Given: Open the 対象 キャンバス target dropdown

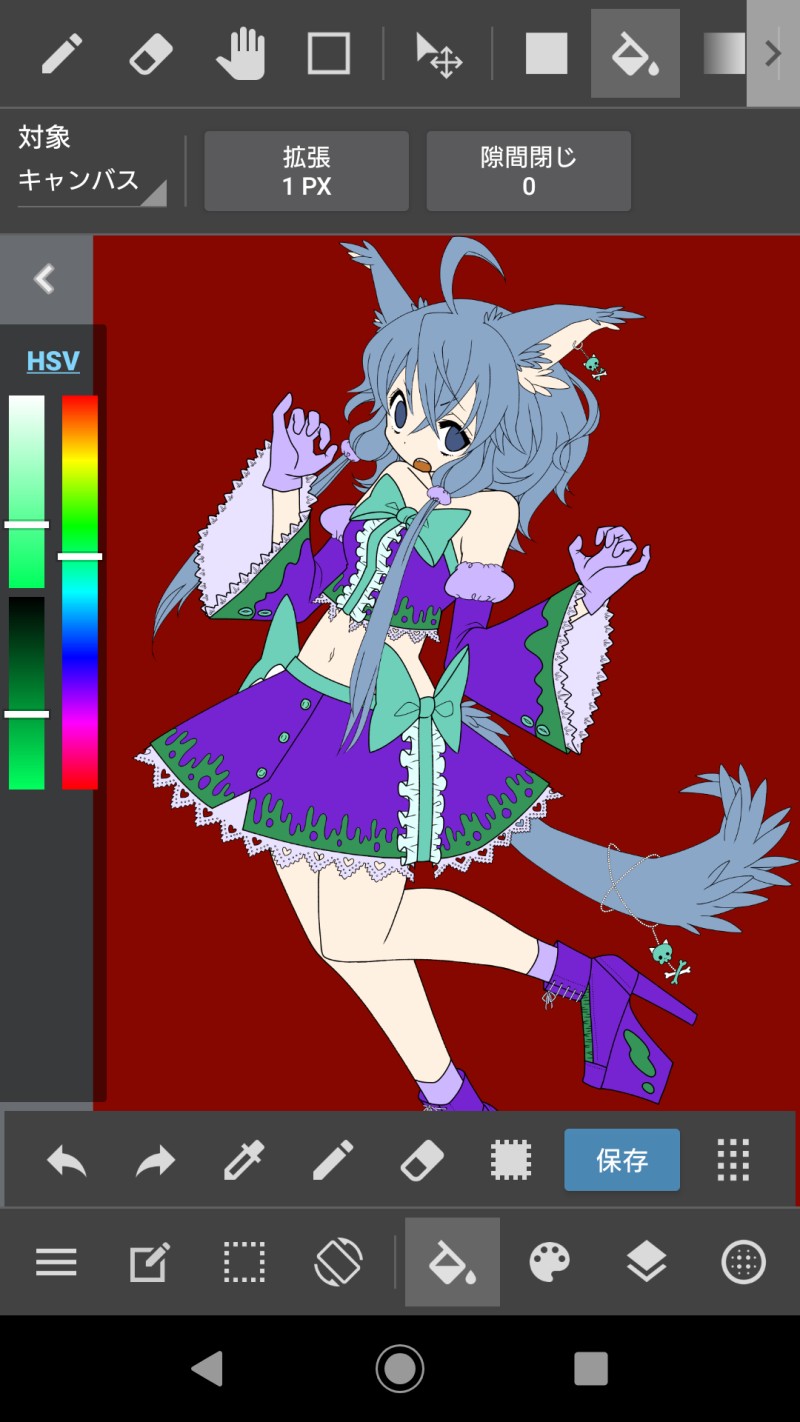Looking at the screenshot, I should [92, 168].
